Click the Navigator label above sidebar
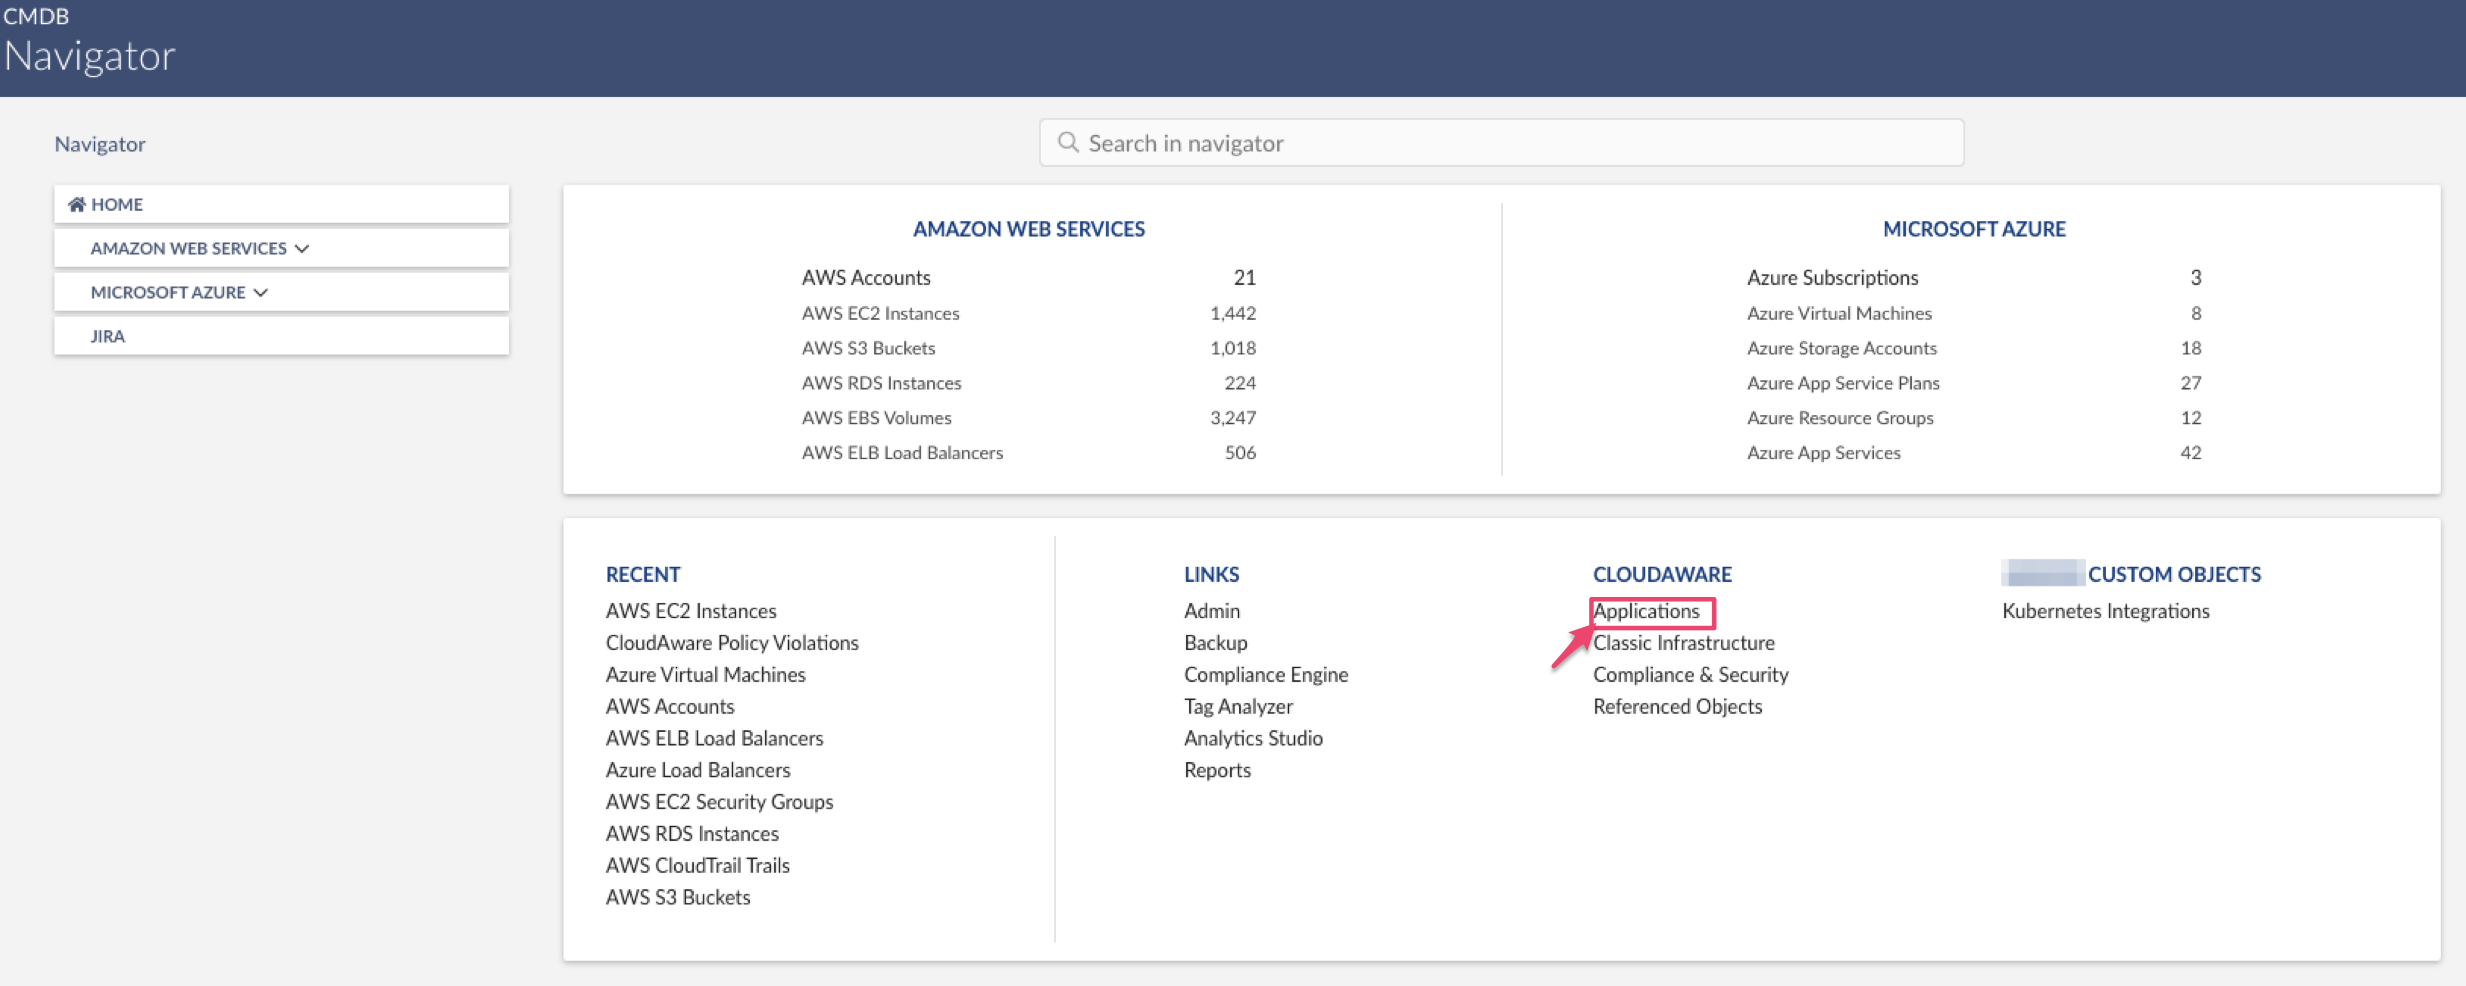This screenshot has width=2466, height=986. [x=100, y=144]
